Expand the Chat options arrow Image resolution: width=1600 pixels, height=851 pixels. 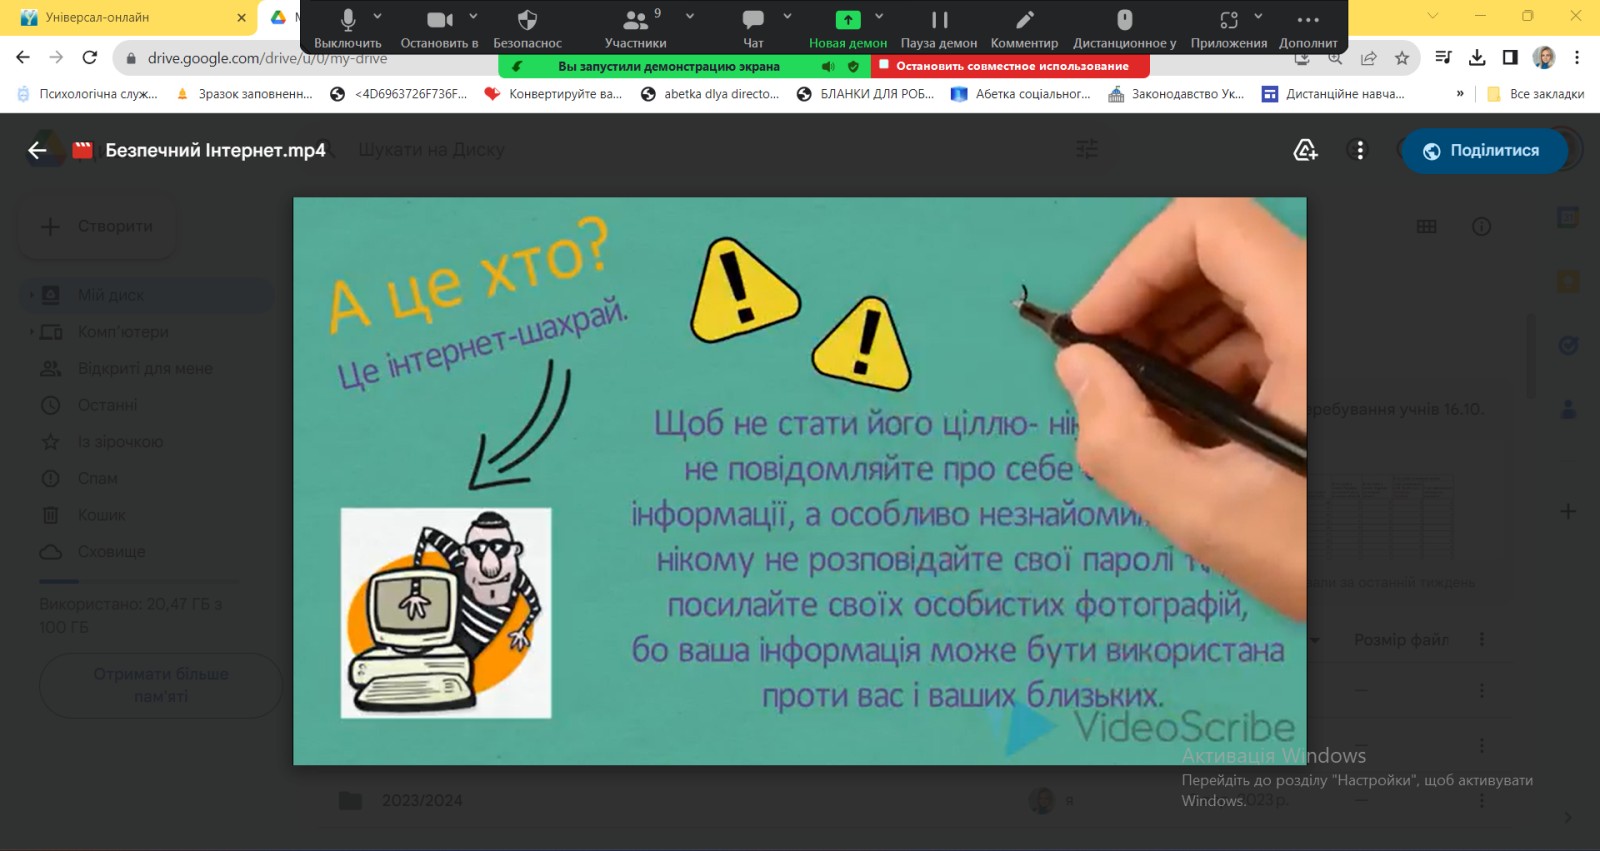coord(787,16)
